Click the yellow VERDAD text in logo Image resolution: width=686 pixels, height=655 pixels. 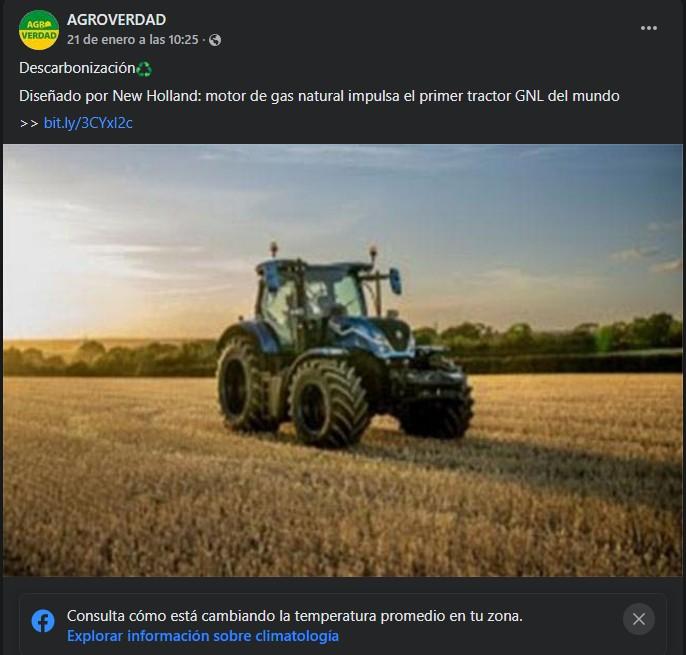(x=39, y=35)
